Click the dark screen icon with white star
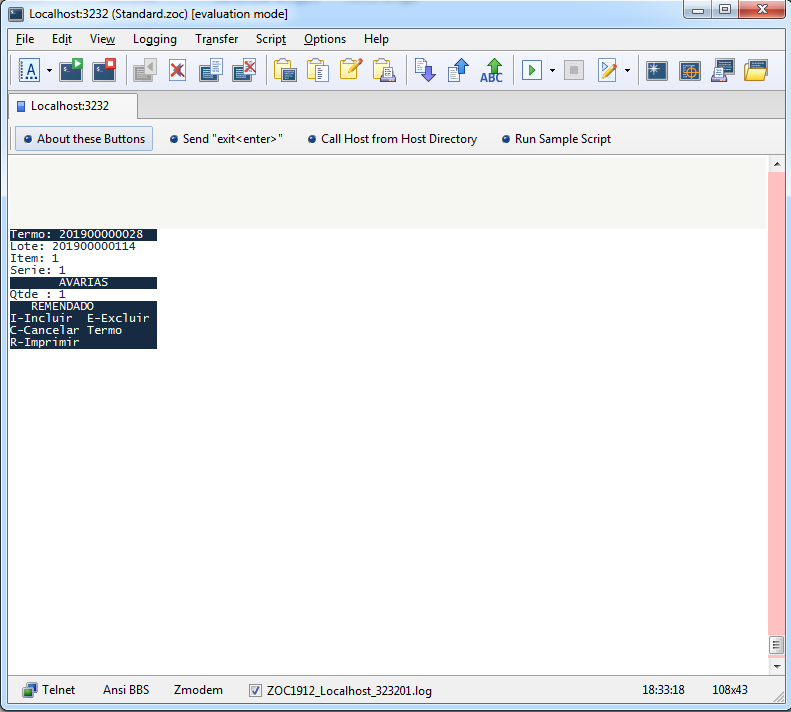This screenshot has height=712, width=791. [x=656, y=71]
